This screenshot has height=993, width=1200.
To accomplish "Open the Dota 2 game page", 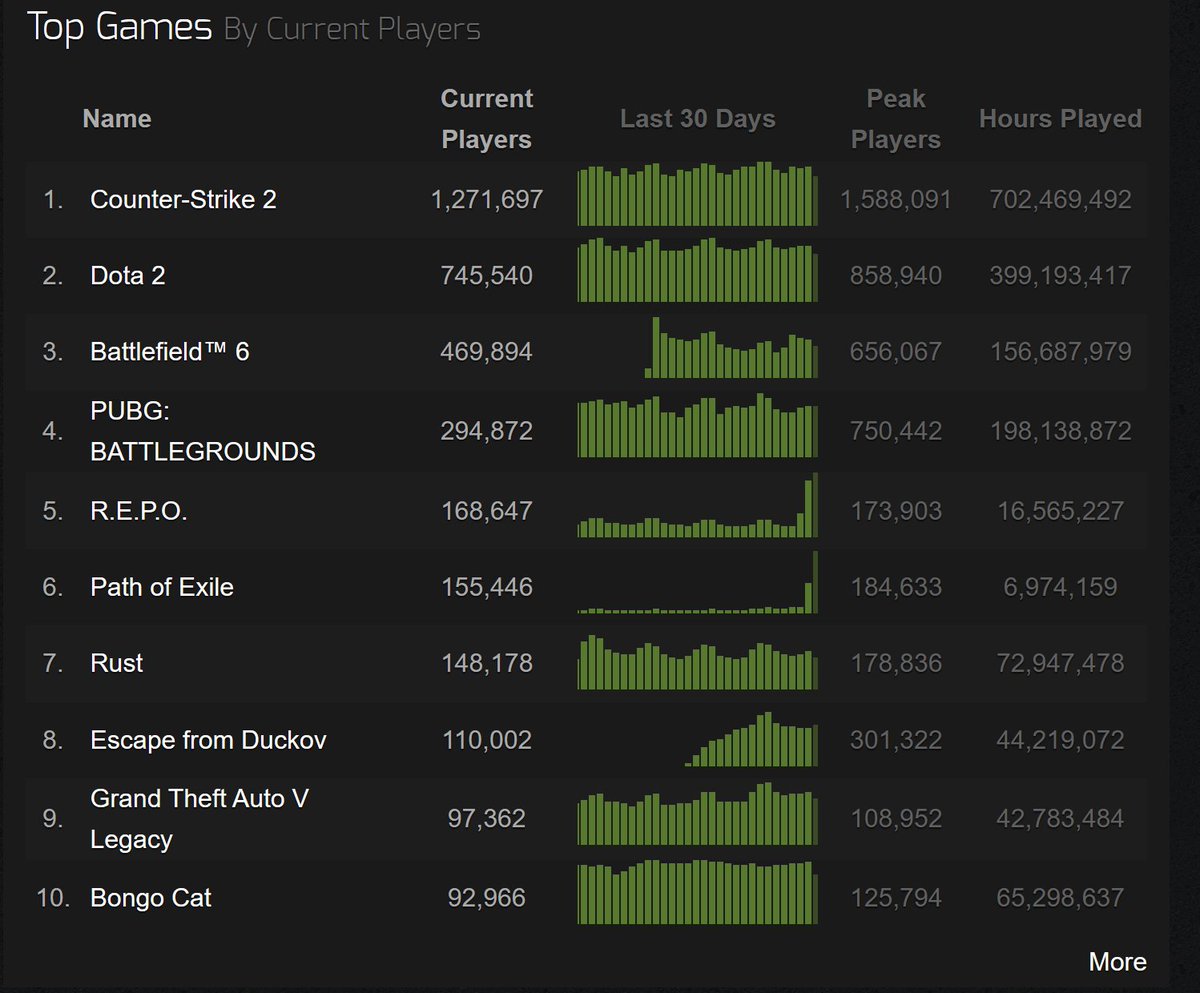I will point(128,275).
